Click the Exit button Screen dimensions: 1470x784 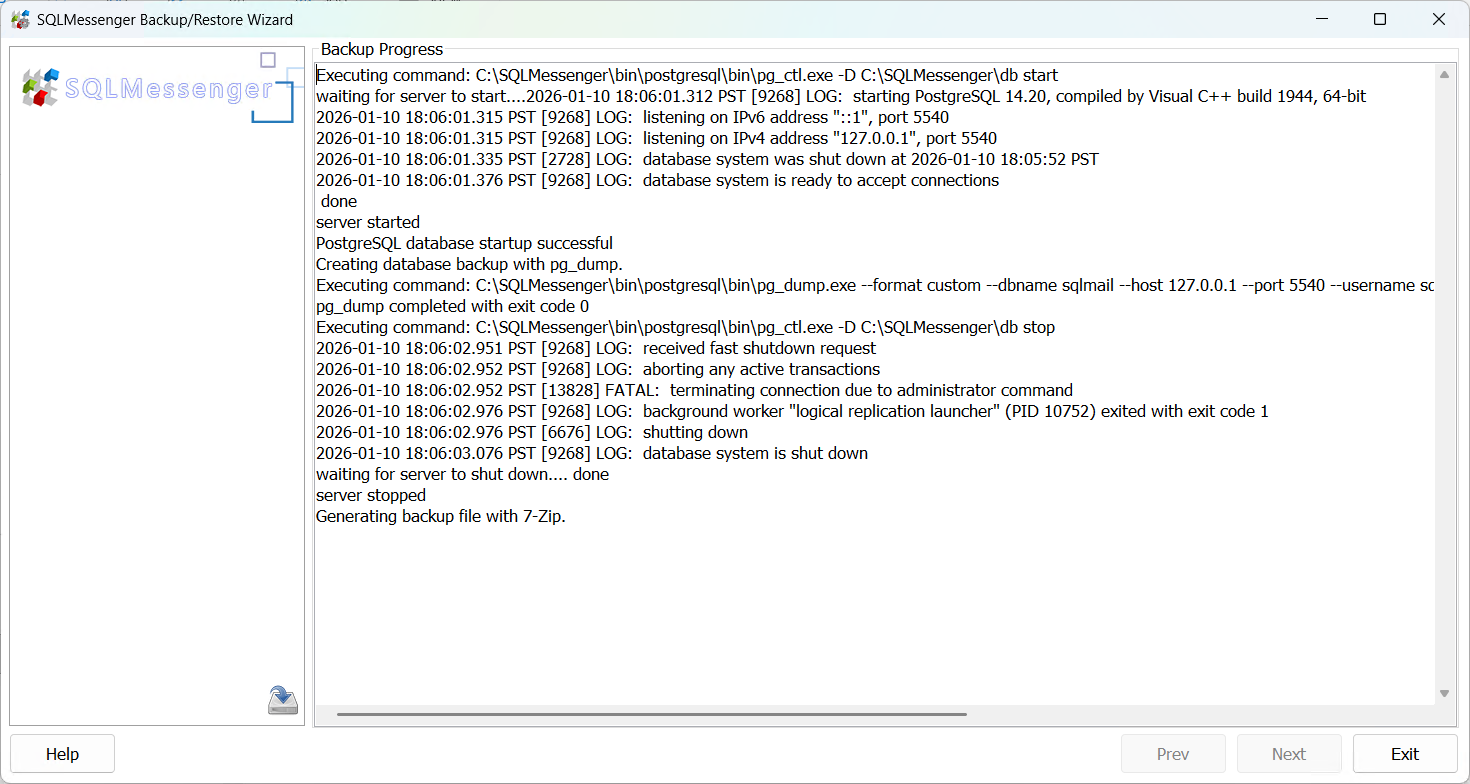tap(1405, 753)
